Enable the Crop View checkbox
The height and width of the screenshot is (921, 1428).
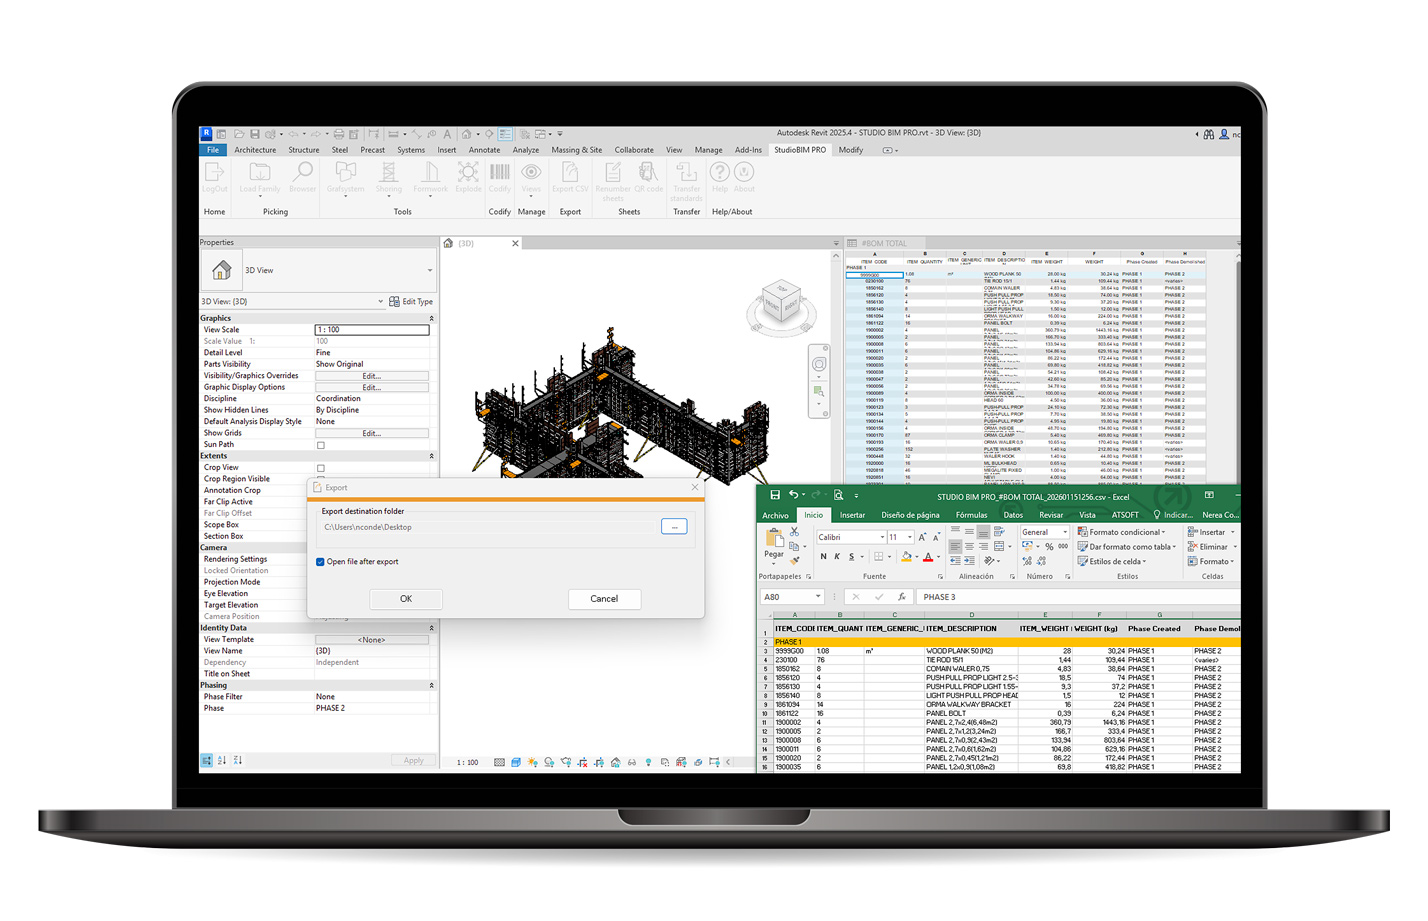[x=321, y=468]
